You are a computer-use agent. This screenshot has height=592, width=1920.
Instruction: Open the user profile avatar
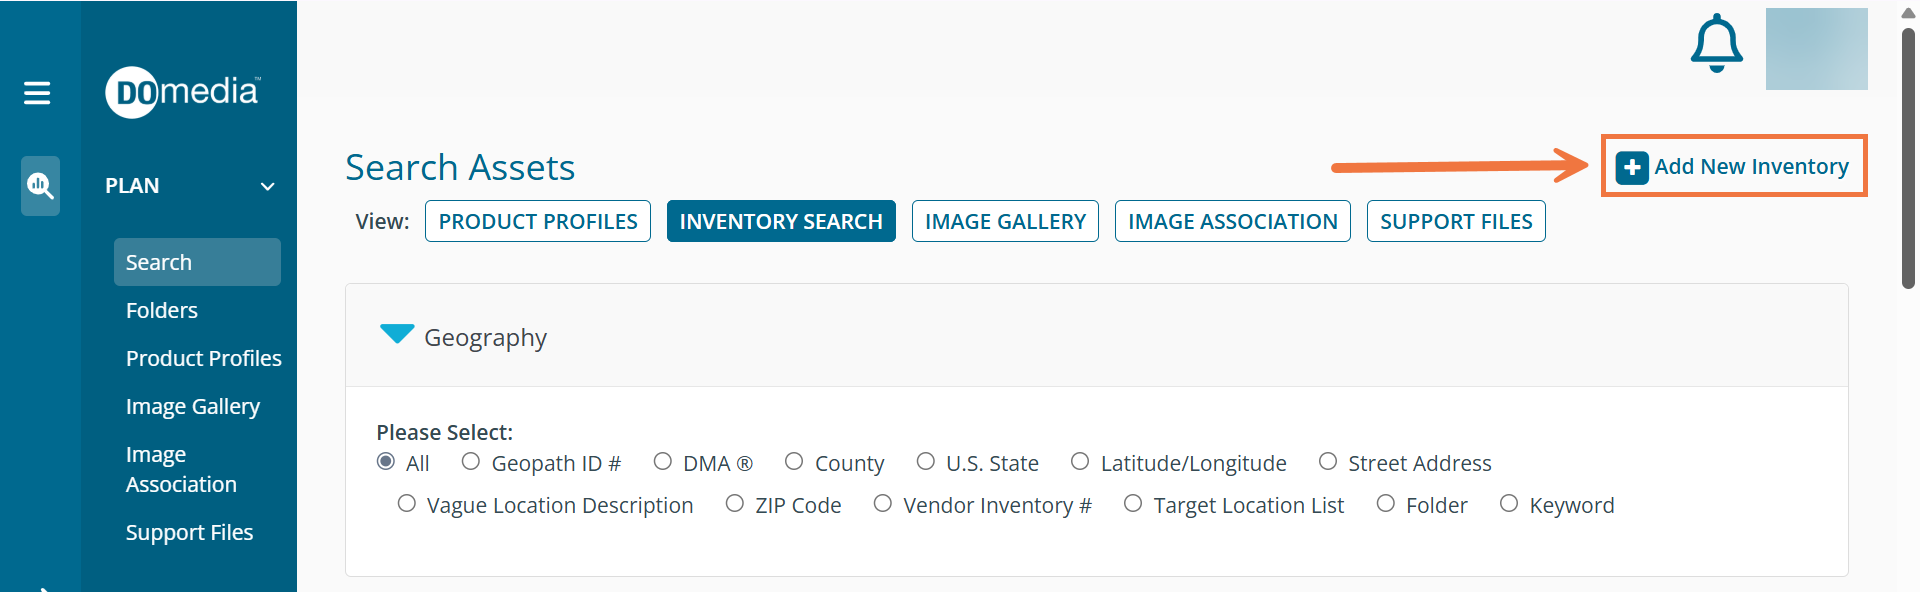point(1816,49)
